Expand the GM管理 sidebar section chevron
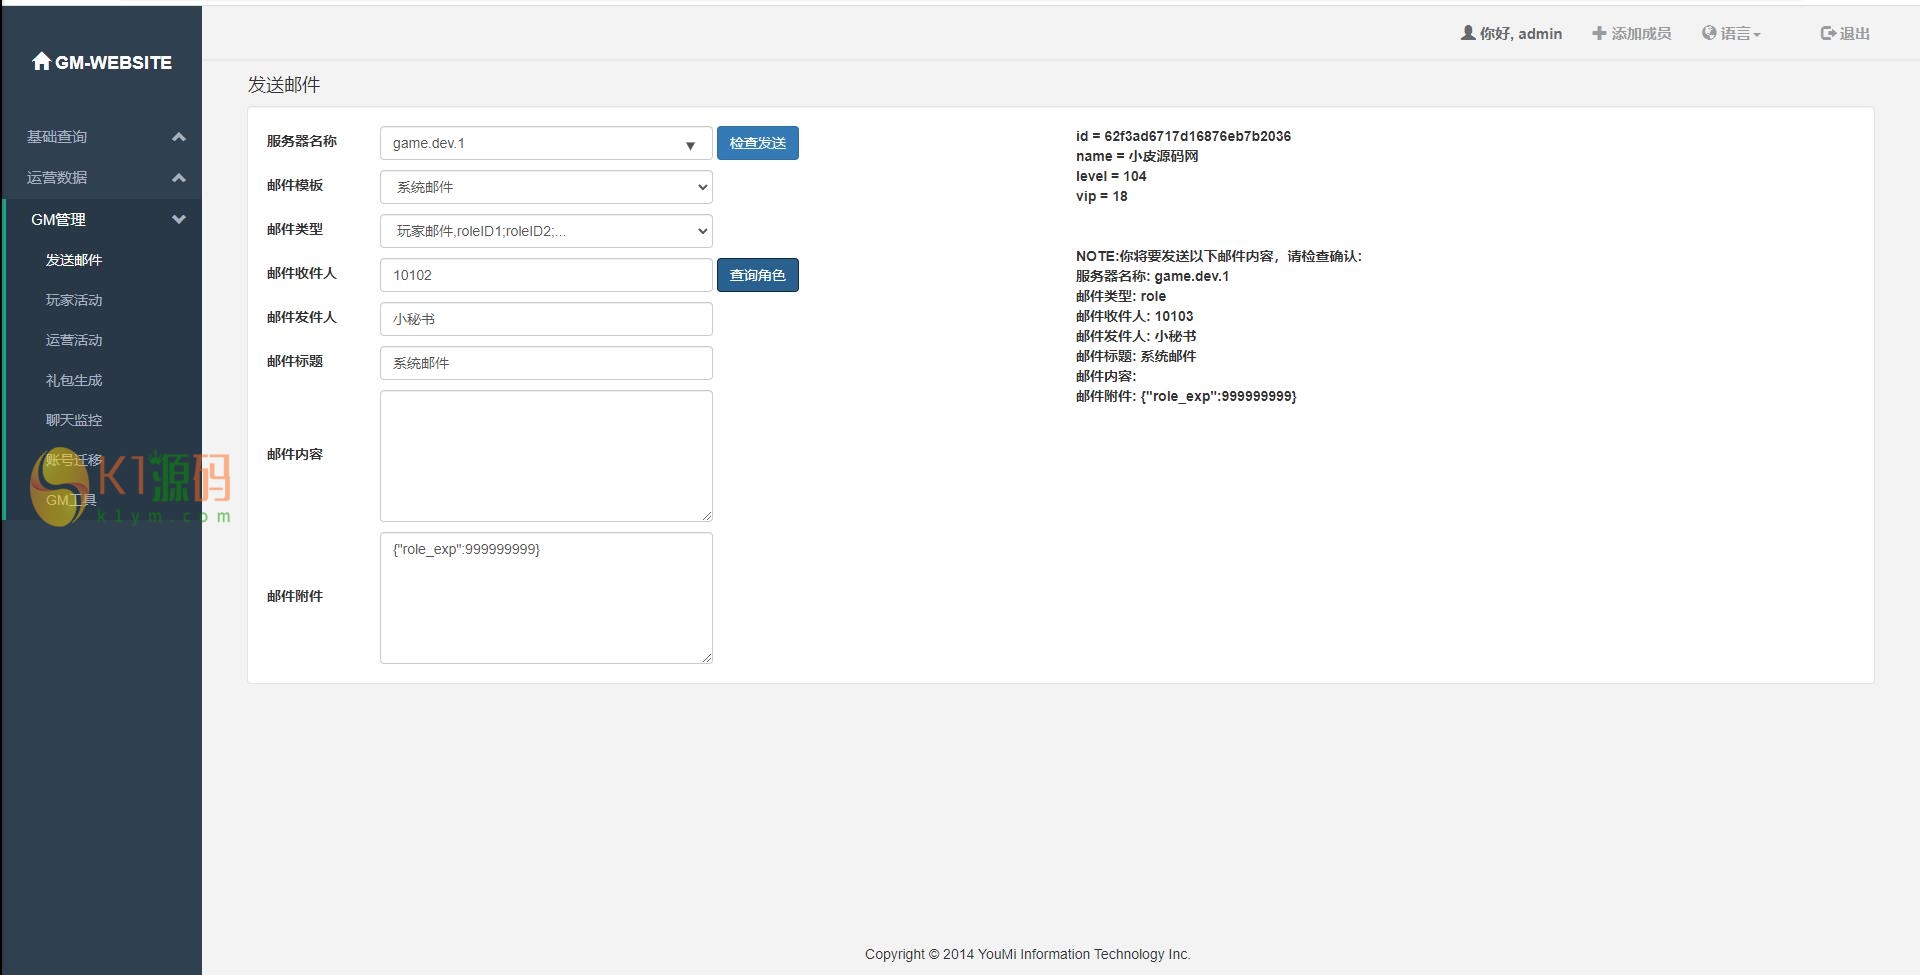This screenshot has width=1920, height=975. 179,219
